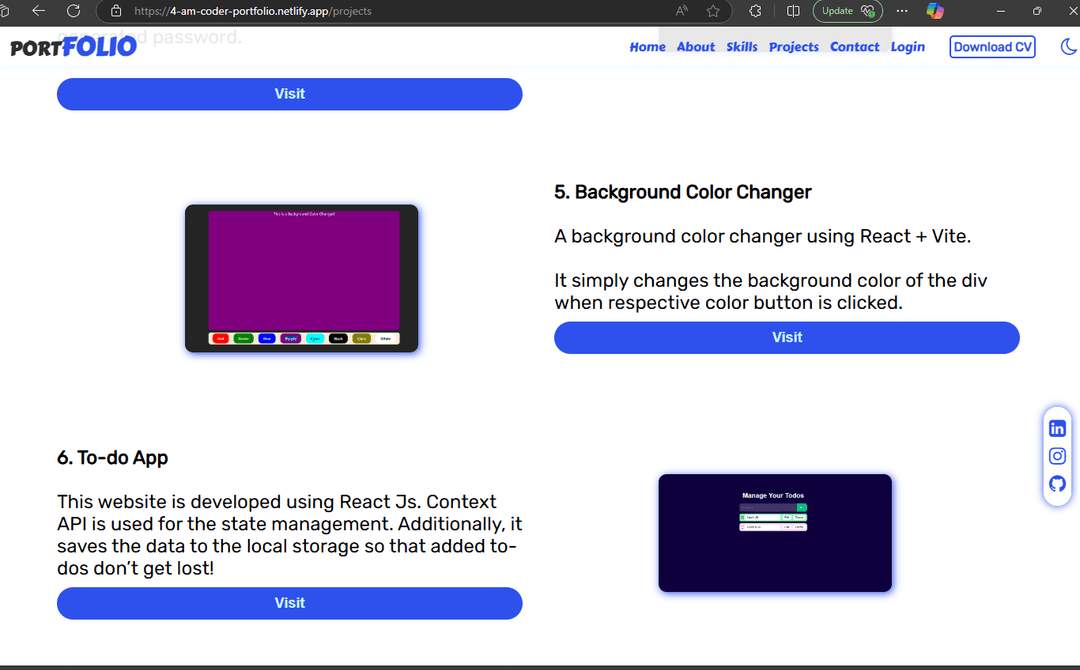The height and width of the screenshot is (670, 1080).
Task: Click the Background Color Changer screenshot thumbnail
Action: point(302,278)
